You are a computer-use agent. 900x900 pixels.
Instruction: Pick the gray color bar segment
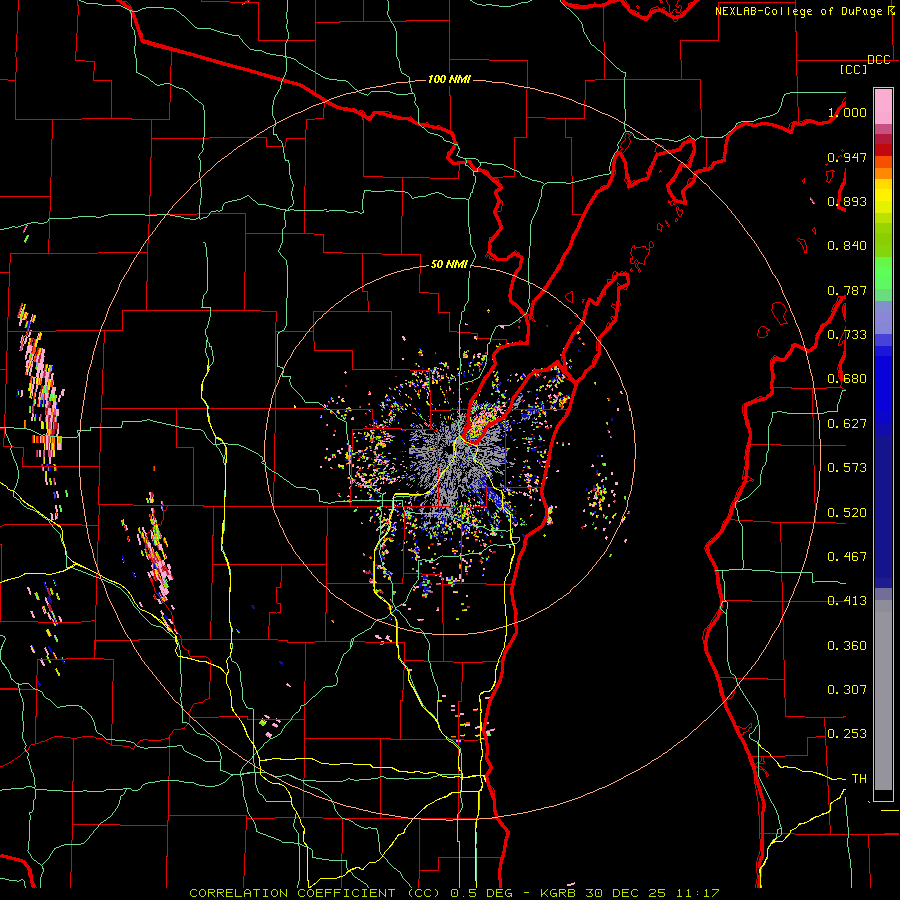click(x=883, y=695)
